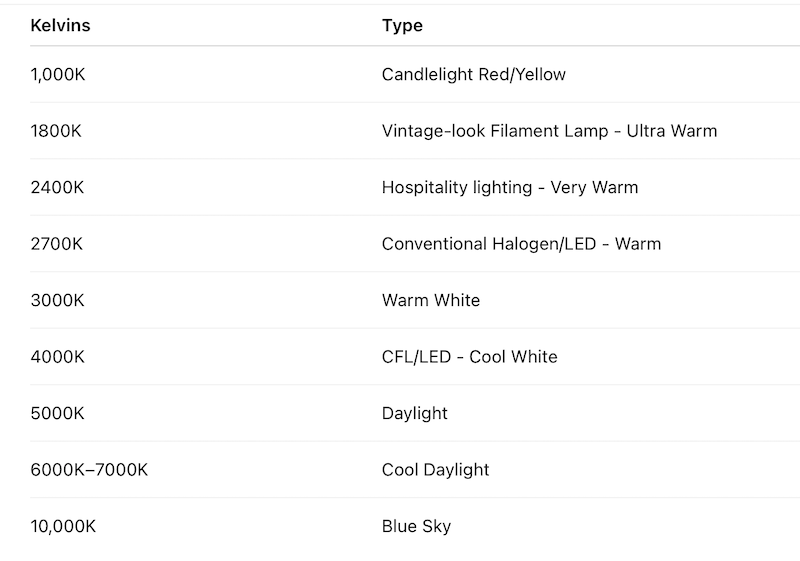Click the Warm White text
This screenshot has height=561, width=800.
tap(430, 300)
